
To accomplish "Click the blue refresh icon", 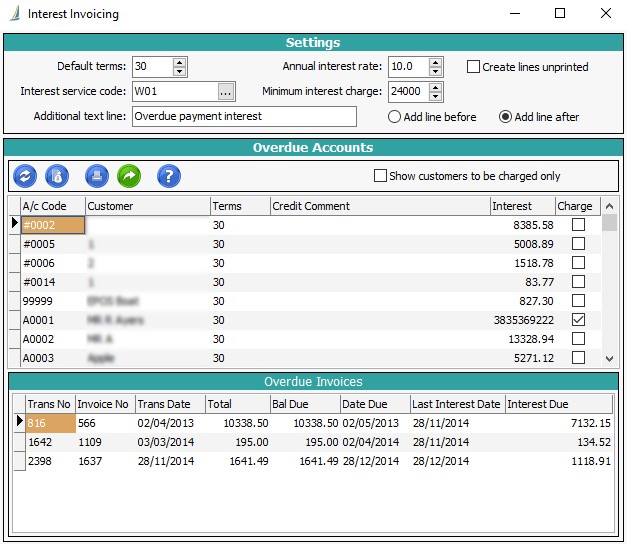I will point(25,176).
